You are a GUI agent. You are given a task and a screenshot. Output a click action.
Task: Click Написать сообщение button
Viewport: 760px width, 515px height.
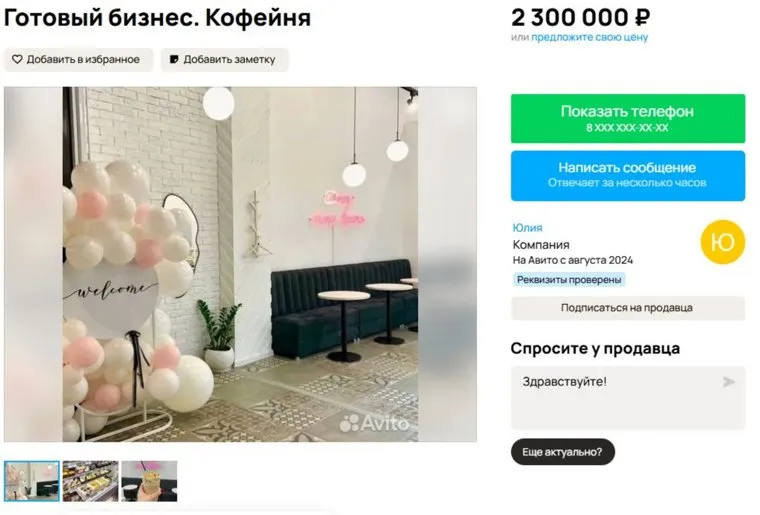click(x=628, y=175)
